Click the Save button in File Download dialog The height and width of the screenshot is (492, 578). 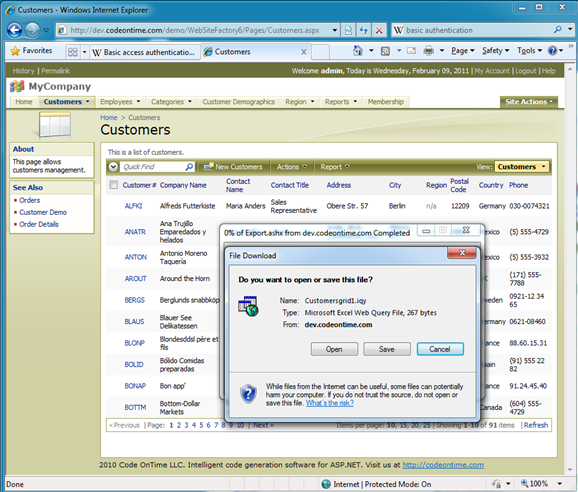(x=387, y=349)
